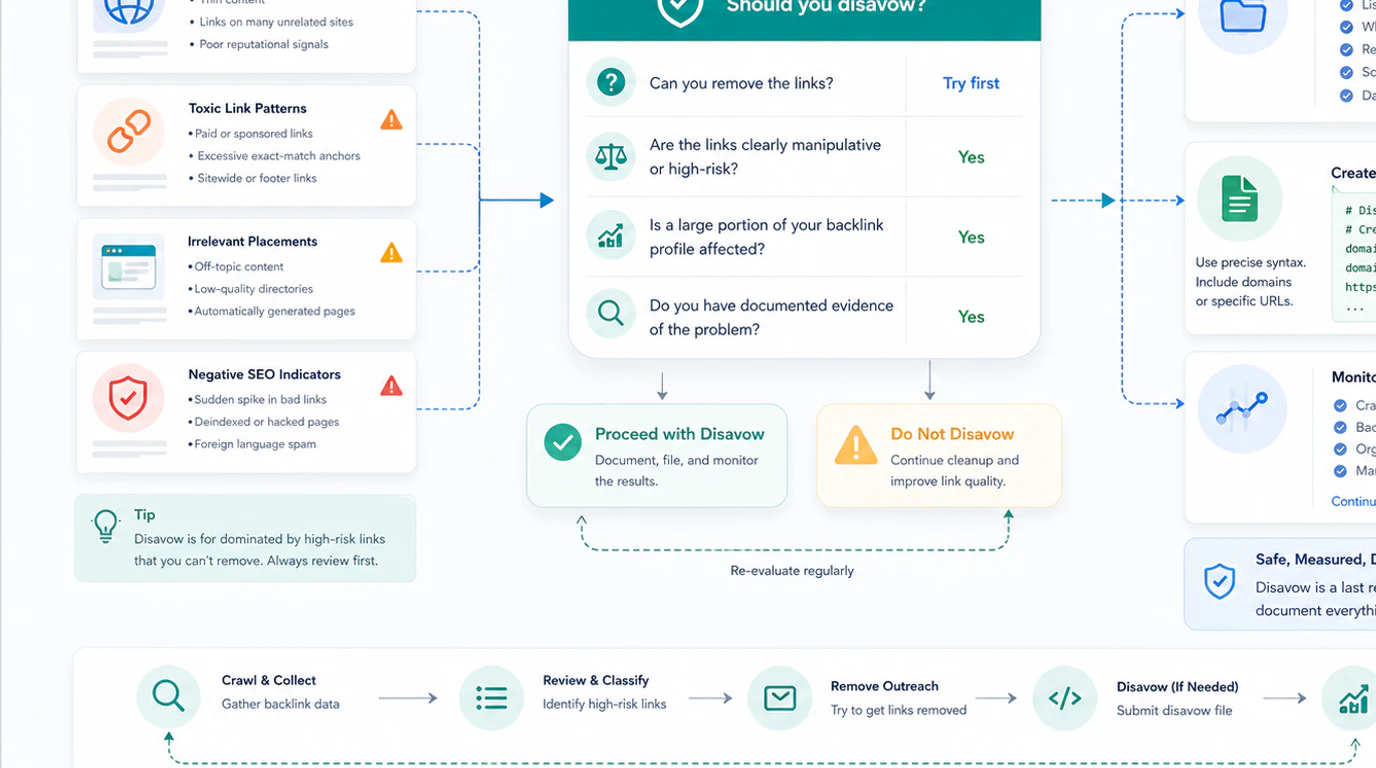This screenshot has width=1376, height=768.
Task: Click the question mark icon beside Can you remove the links
Action: click(611, 82)
